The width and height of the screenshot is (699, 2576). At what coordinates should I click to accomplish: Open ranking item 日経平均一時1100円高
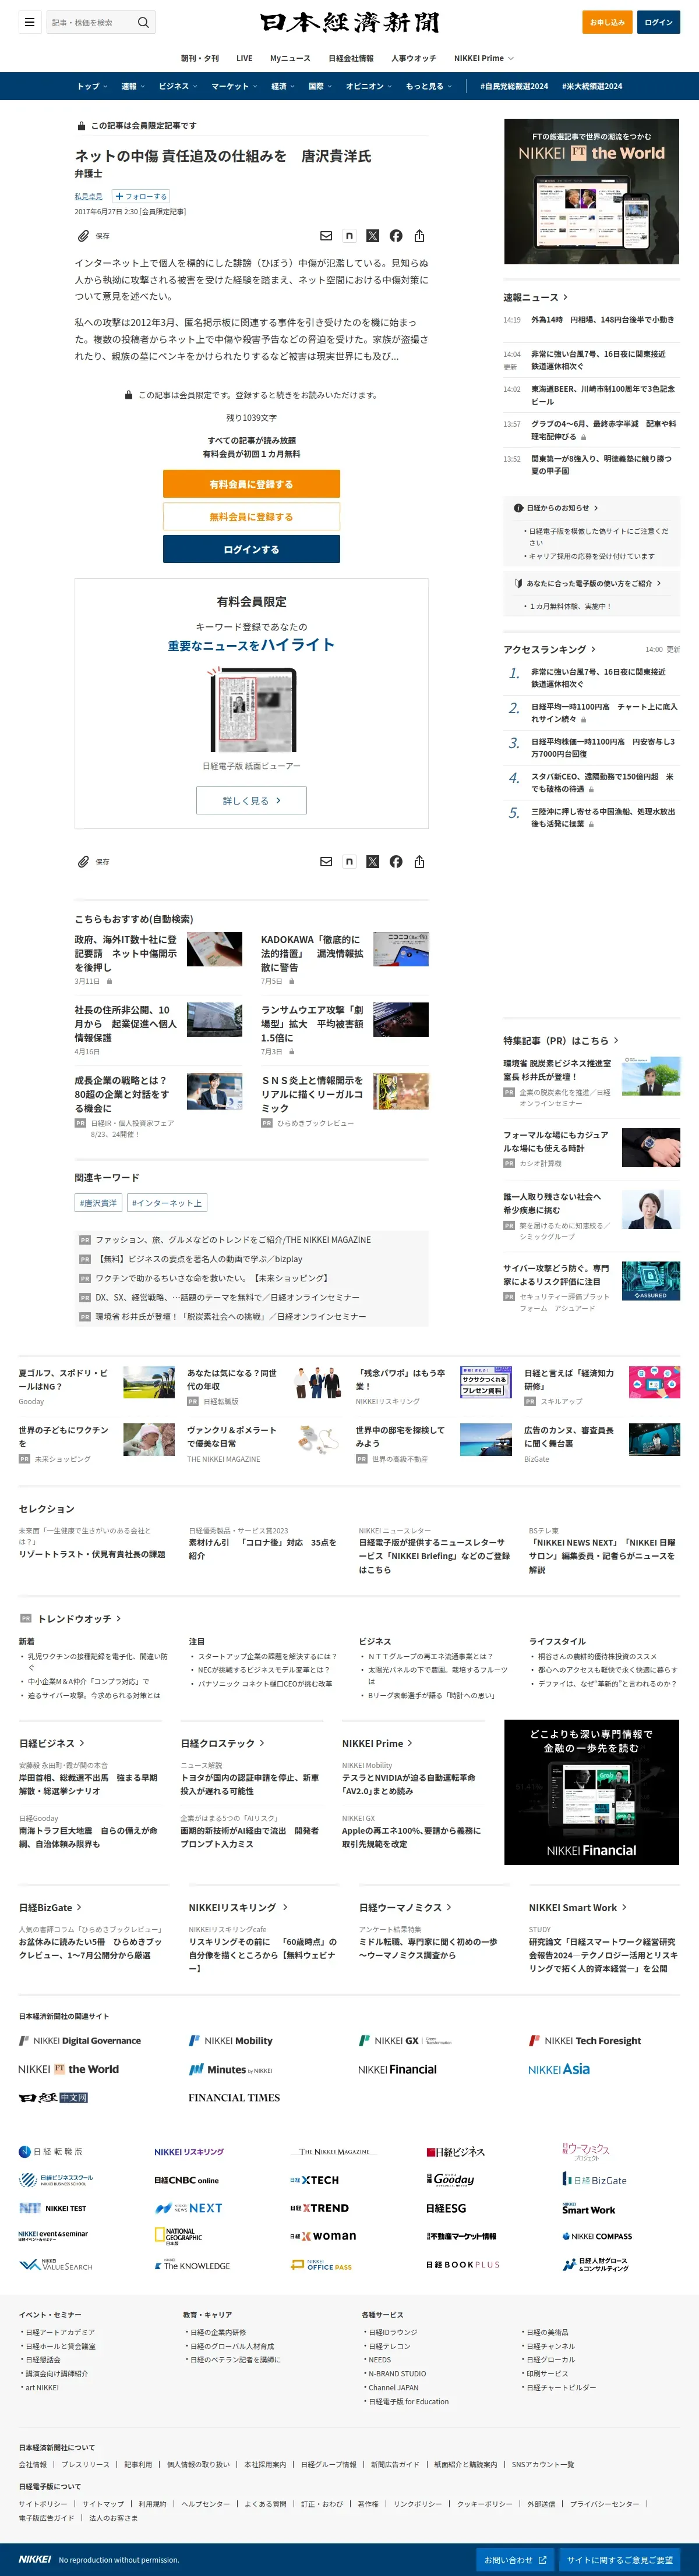604,712
